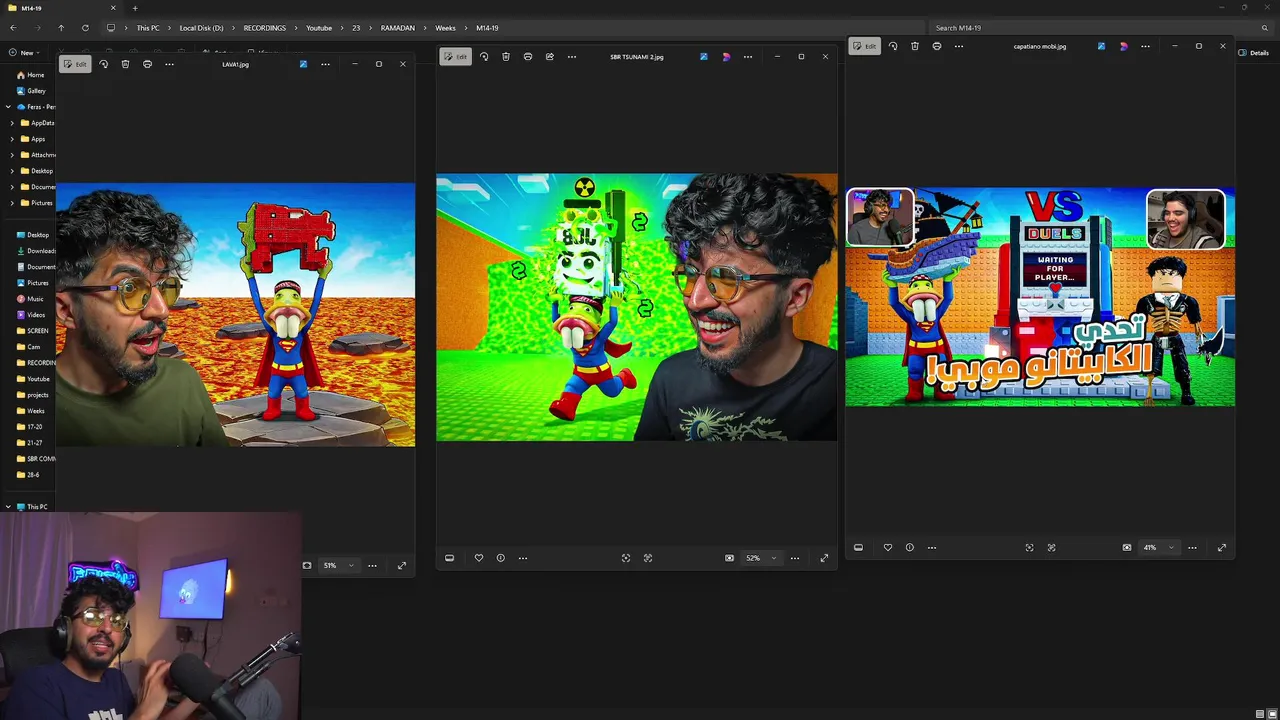Image resolution: width=1280 pixels, height=720 pixels.
Task: Enter fullscreen in LAVA1.jpg window
Action: point(402,565)
